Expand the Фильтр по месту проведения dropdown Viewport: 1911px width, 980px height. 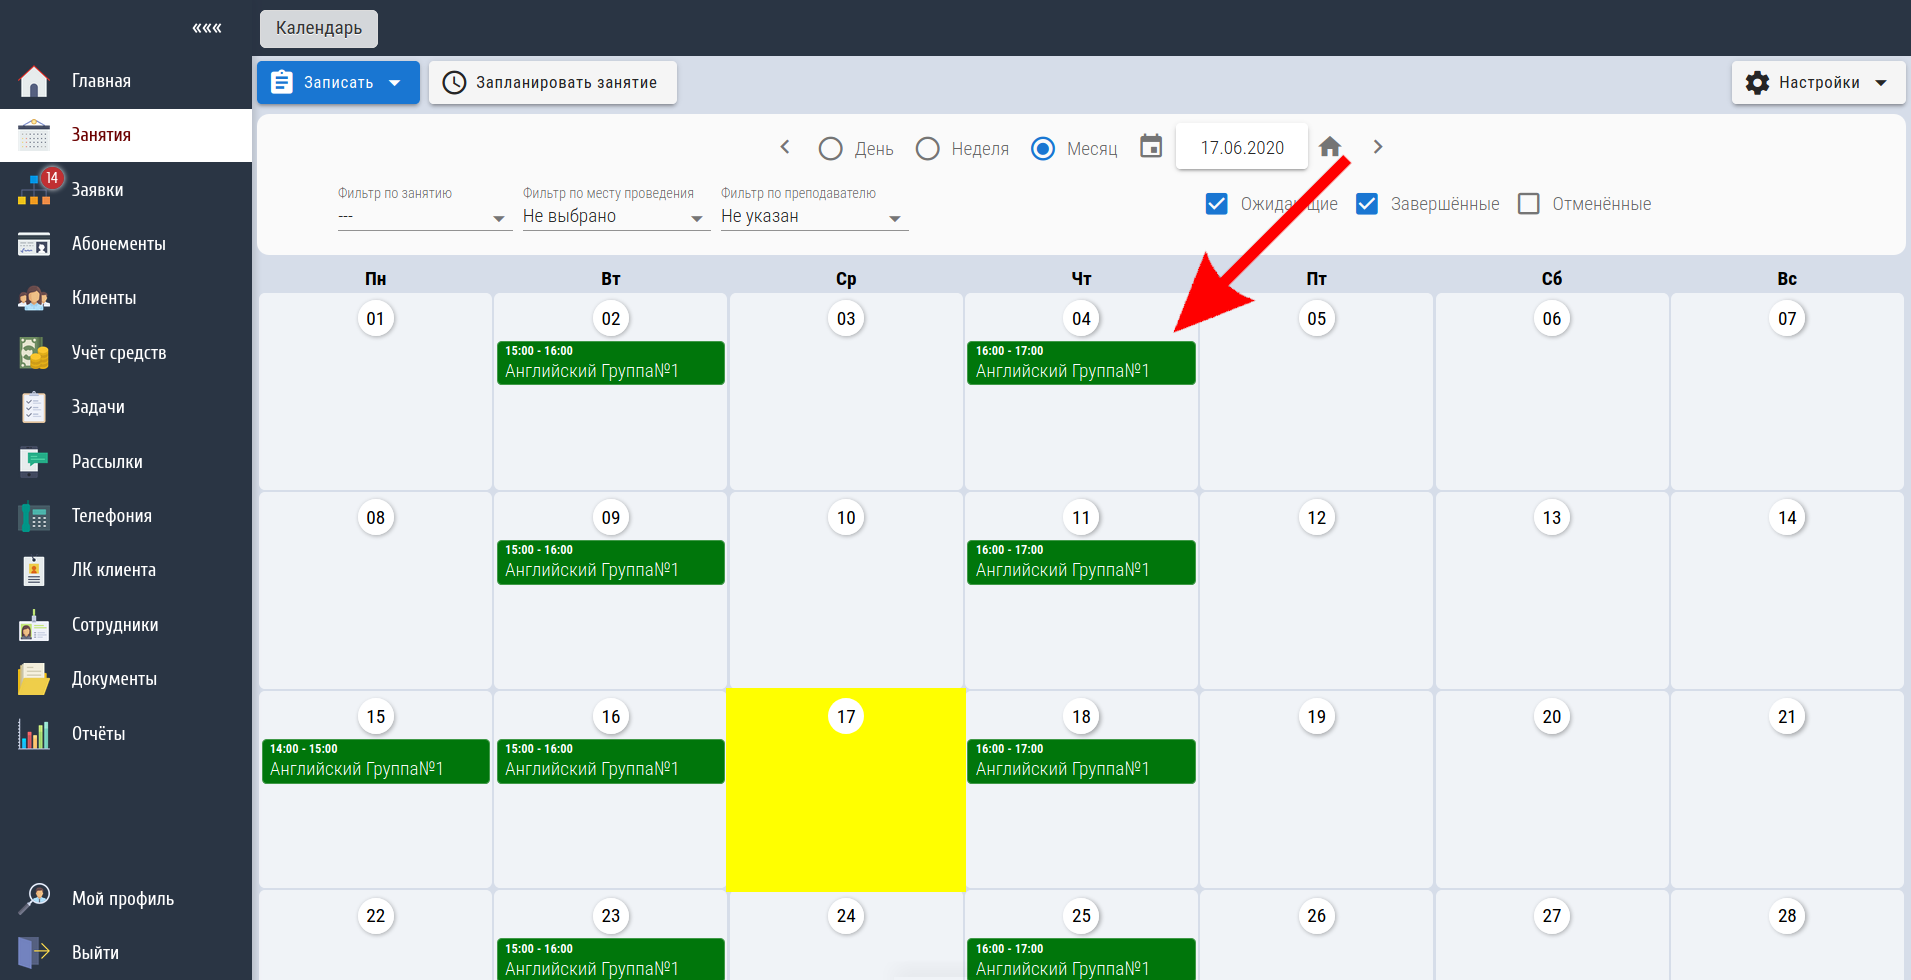(x=616, y=217)
